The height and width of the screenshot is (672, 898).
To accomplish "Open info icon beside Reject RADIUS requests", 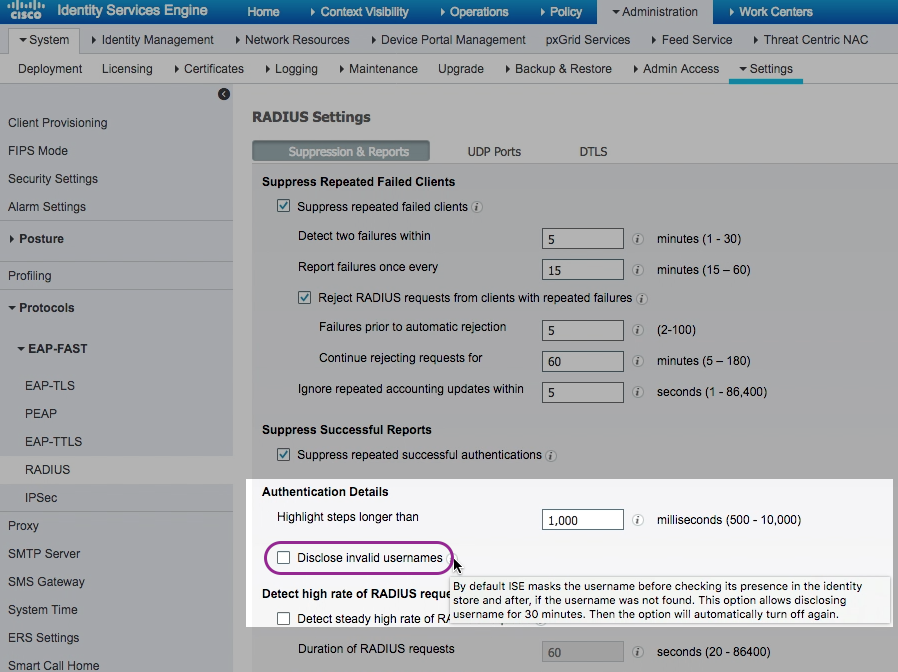I will [x=641, y=298].
